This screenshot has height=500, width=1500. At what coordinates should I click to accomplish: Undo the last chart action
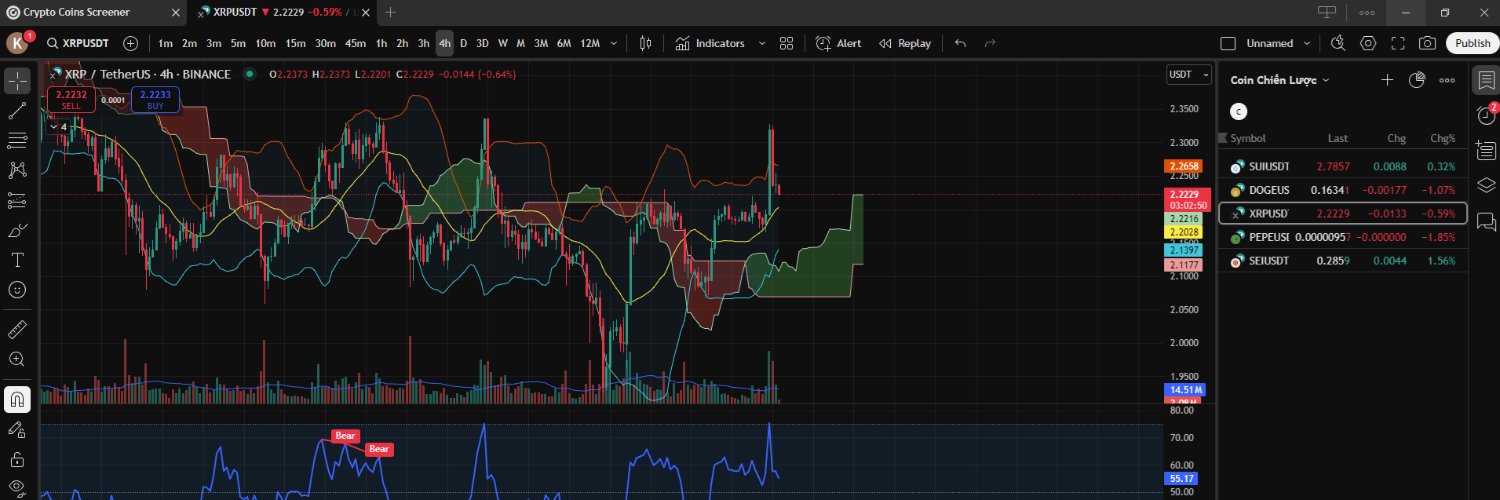click(x=961, y=43)
